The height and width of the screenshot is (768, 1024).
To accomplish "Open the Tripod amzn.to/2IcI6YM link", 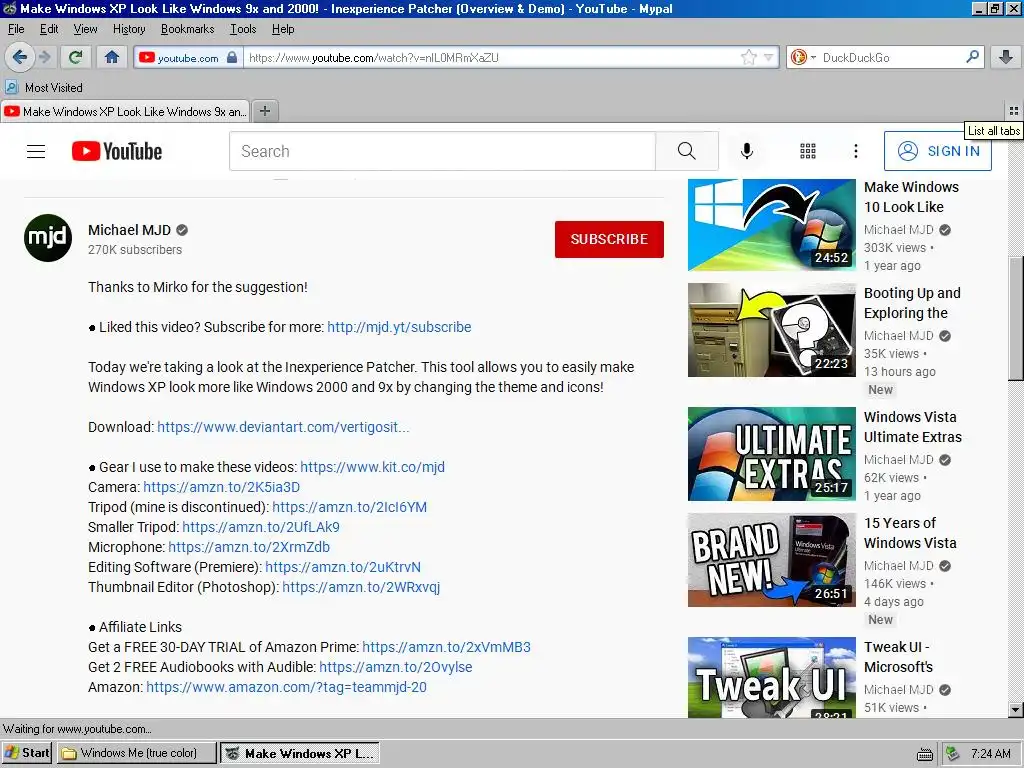I will [x=349, y=507].
